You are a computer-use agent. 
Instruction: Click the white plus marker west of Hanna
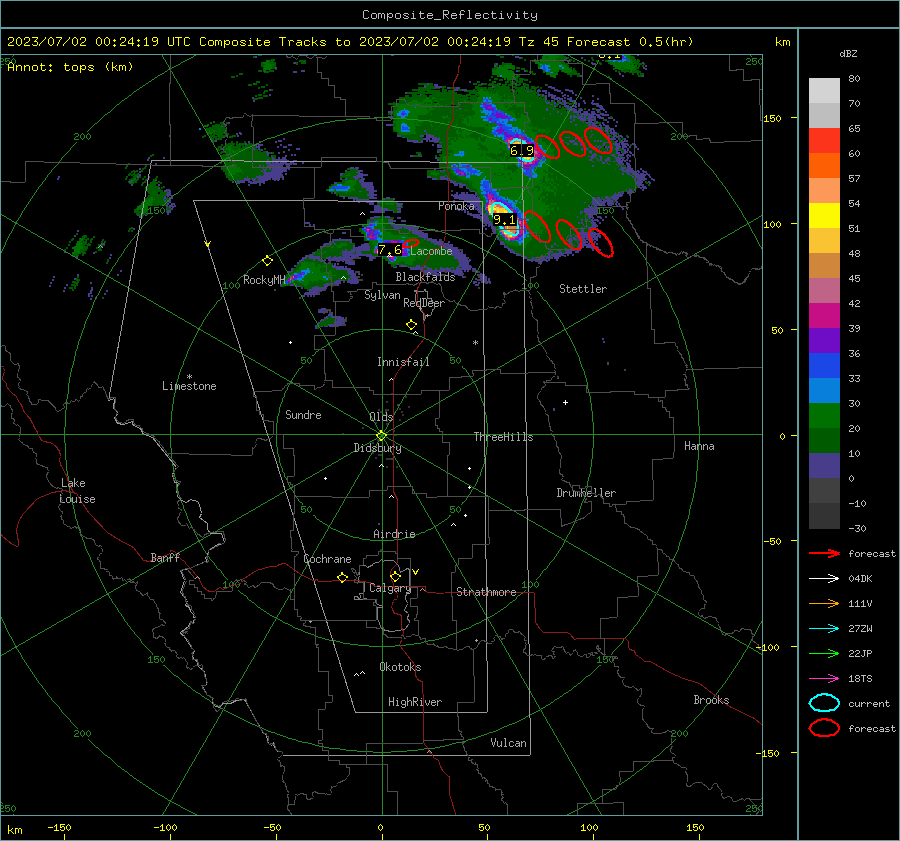click(x=565, y=403)
